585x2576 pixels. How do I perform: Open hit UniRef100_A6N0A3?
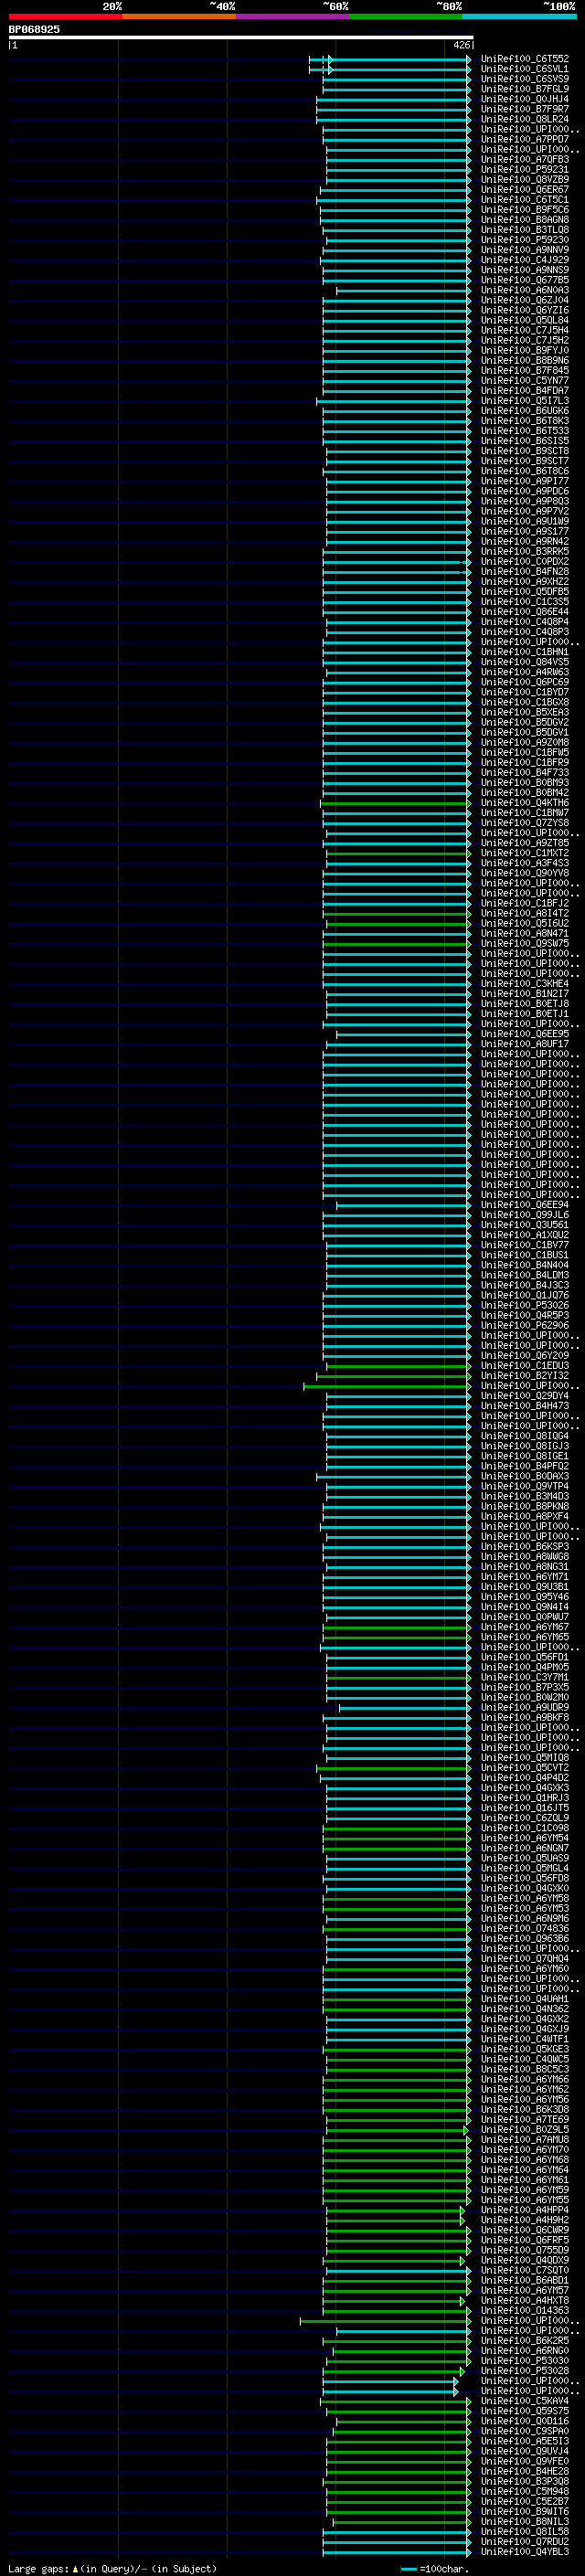[525, 290]
